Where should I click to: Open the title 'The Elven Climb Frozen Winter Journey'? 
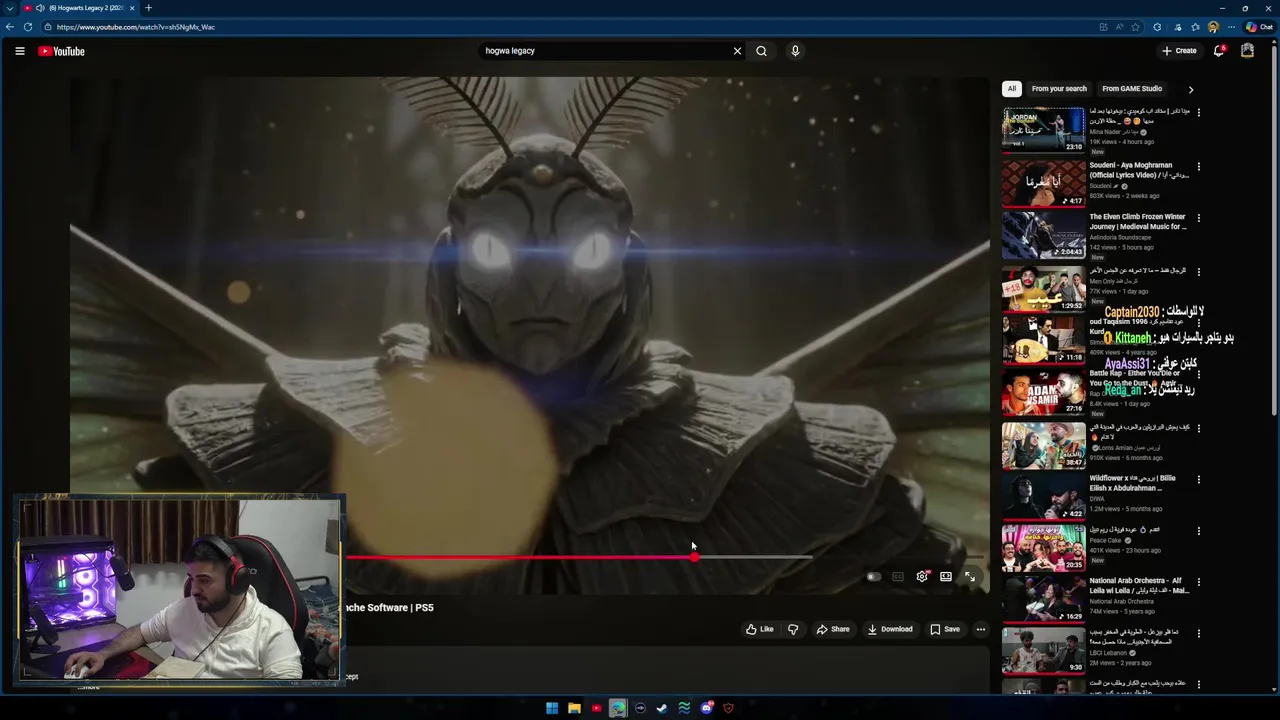(1138, 222)
